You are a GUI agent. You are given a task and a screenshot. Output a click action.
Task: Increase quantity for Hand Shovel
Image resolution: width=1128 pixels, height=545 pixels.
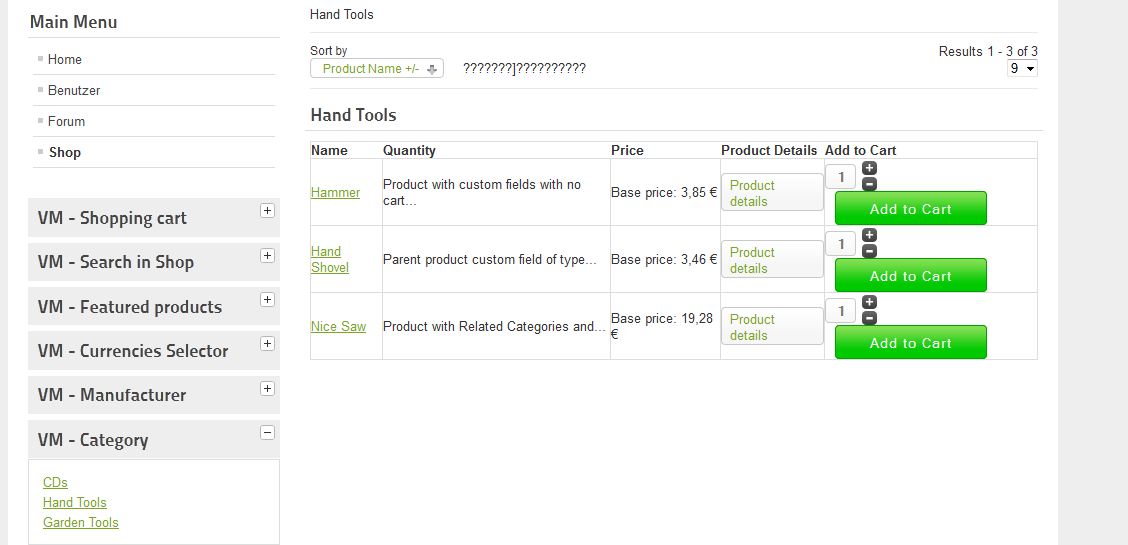click(869, 235)
